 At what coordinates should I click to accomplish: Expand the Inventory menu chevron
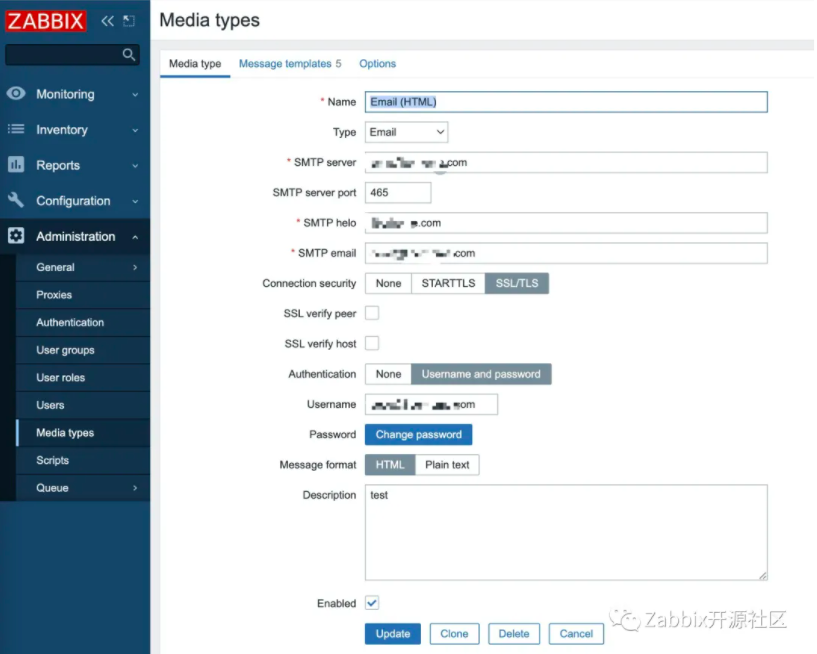coord(135,130)
